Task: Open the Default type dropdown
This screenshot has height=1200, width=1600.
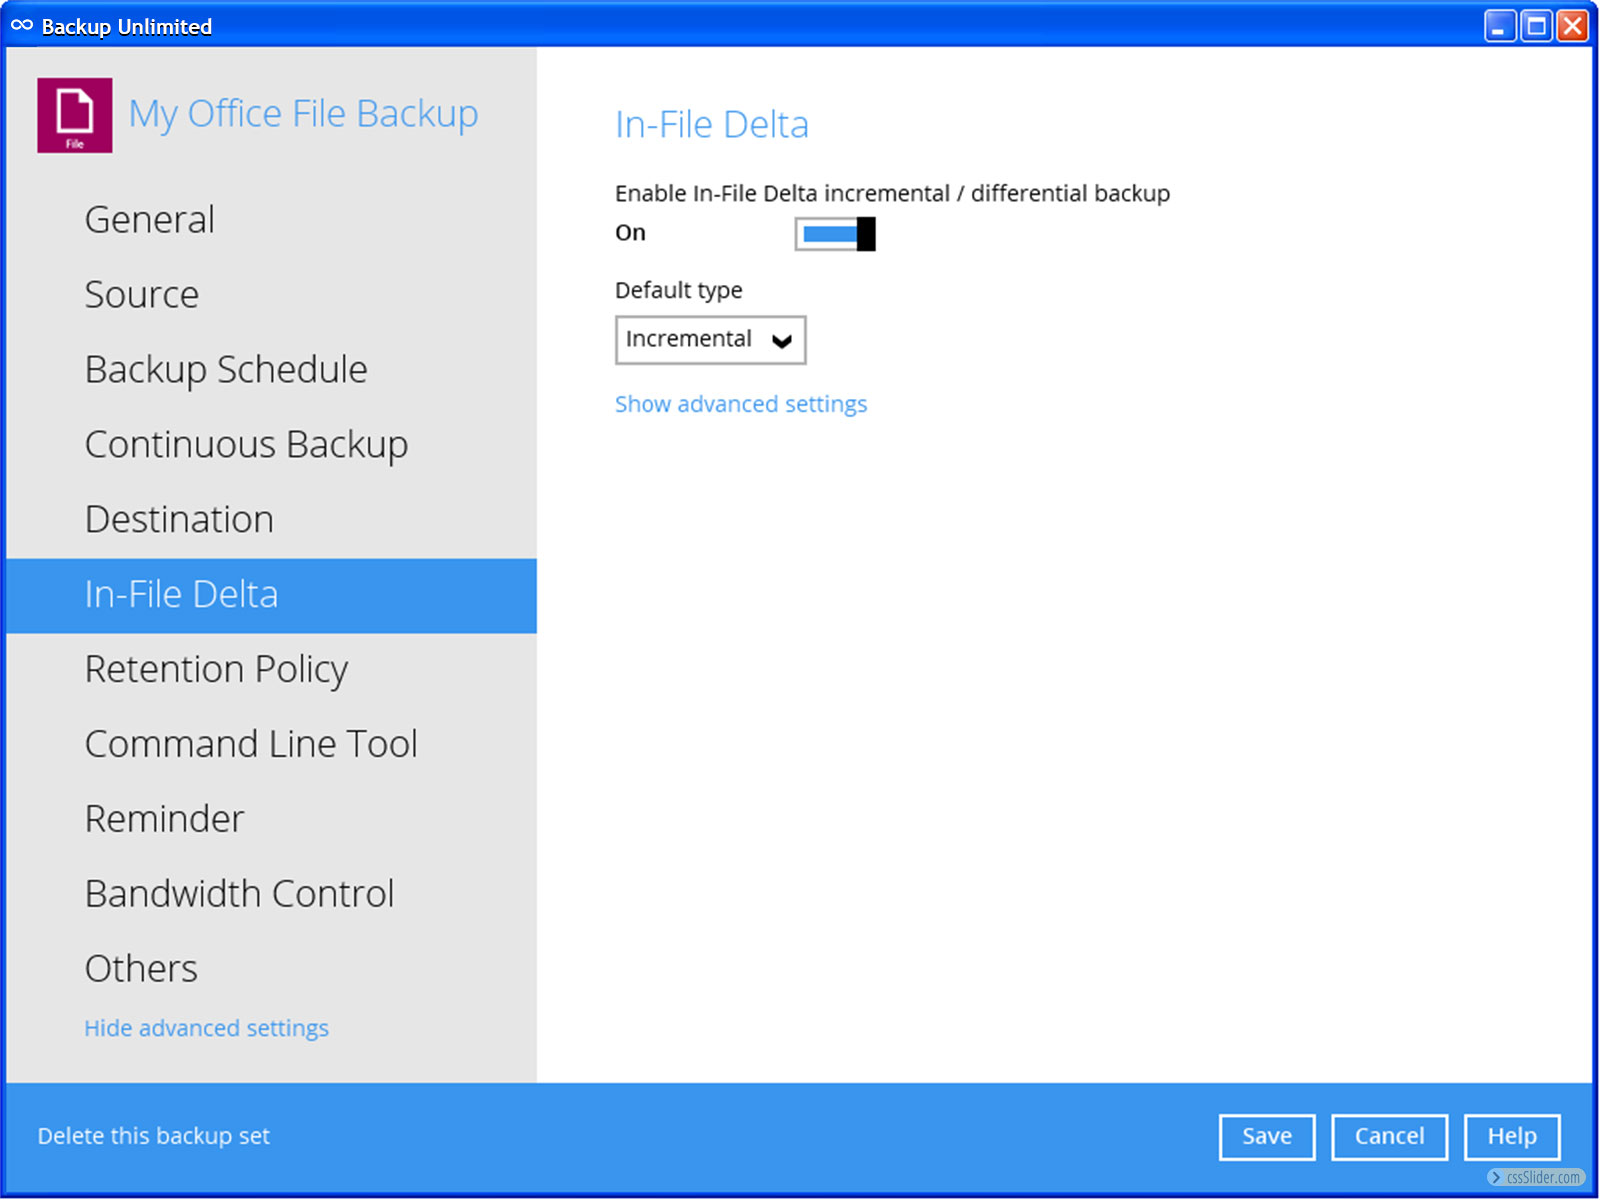Action: point(710,340)
